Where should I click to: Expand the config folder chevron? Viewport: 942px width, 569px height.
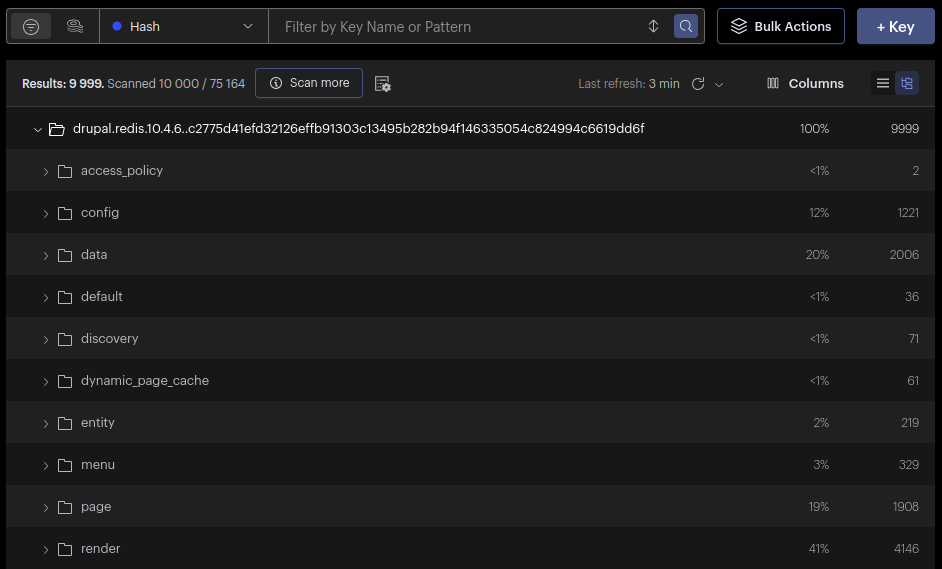46,213
